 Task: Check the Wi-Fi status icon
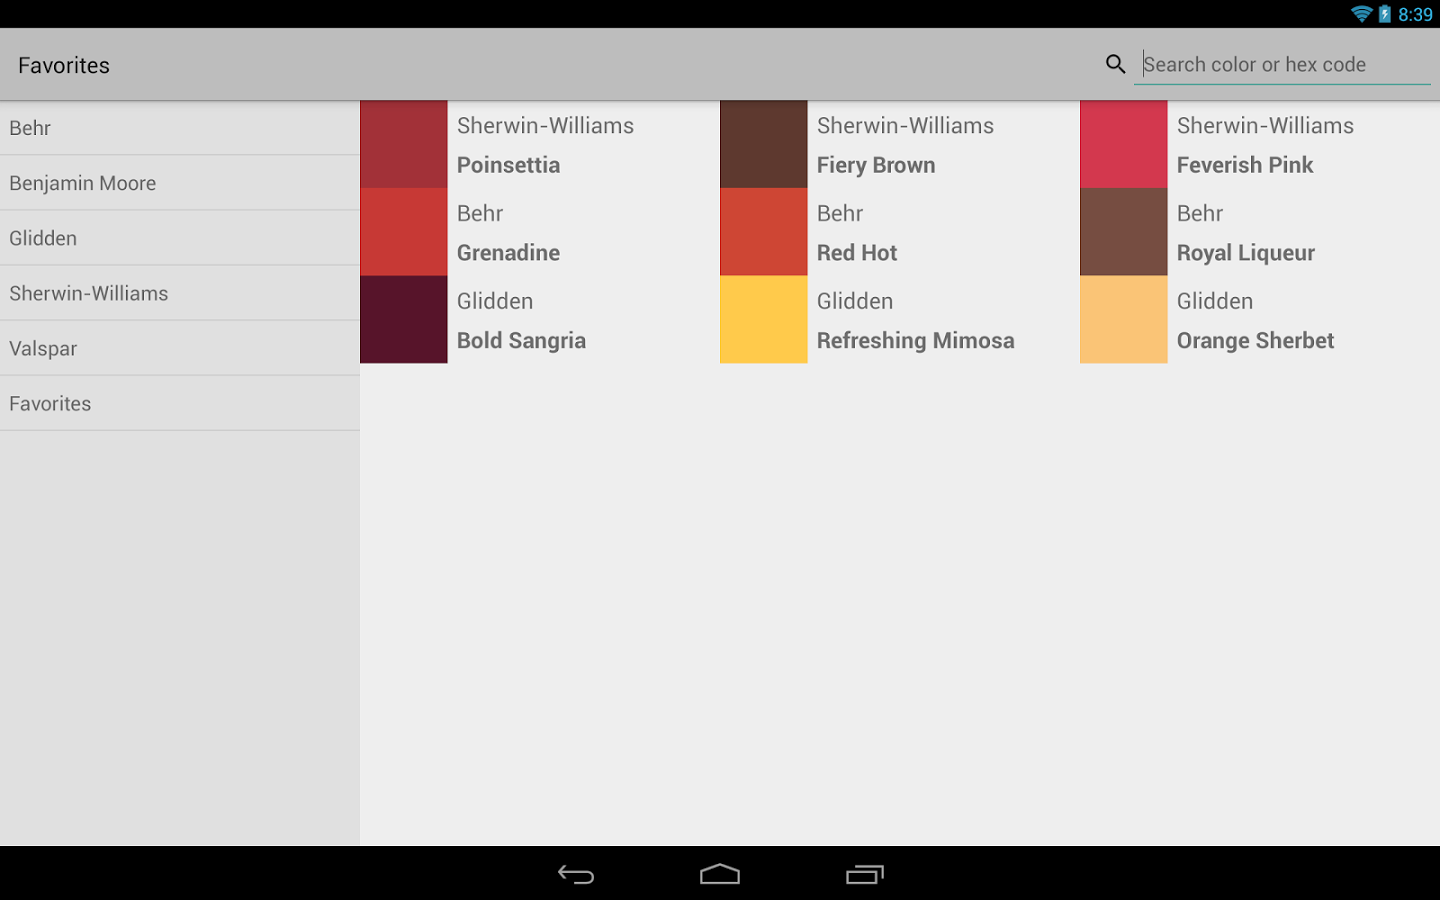(x=1361, y=14)
